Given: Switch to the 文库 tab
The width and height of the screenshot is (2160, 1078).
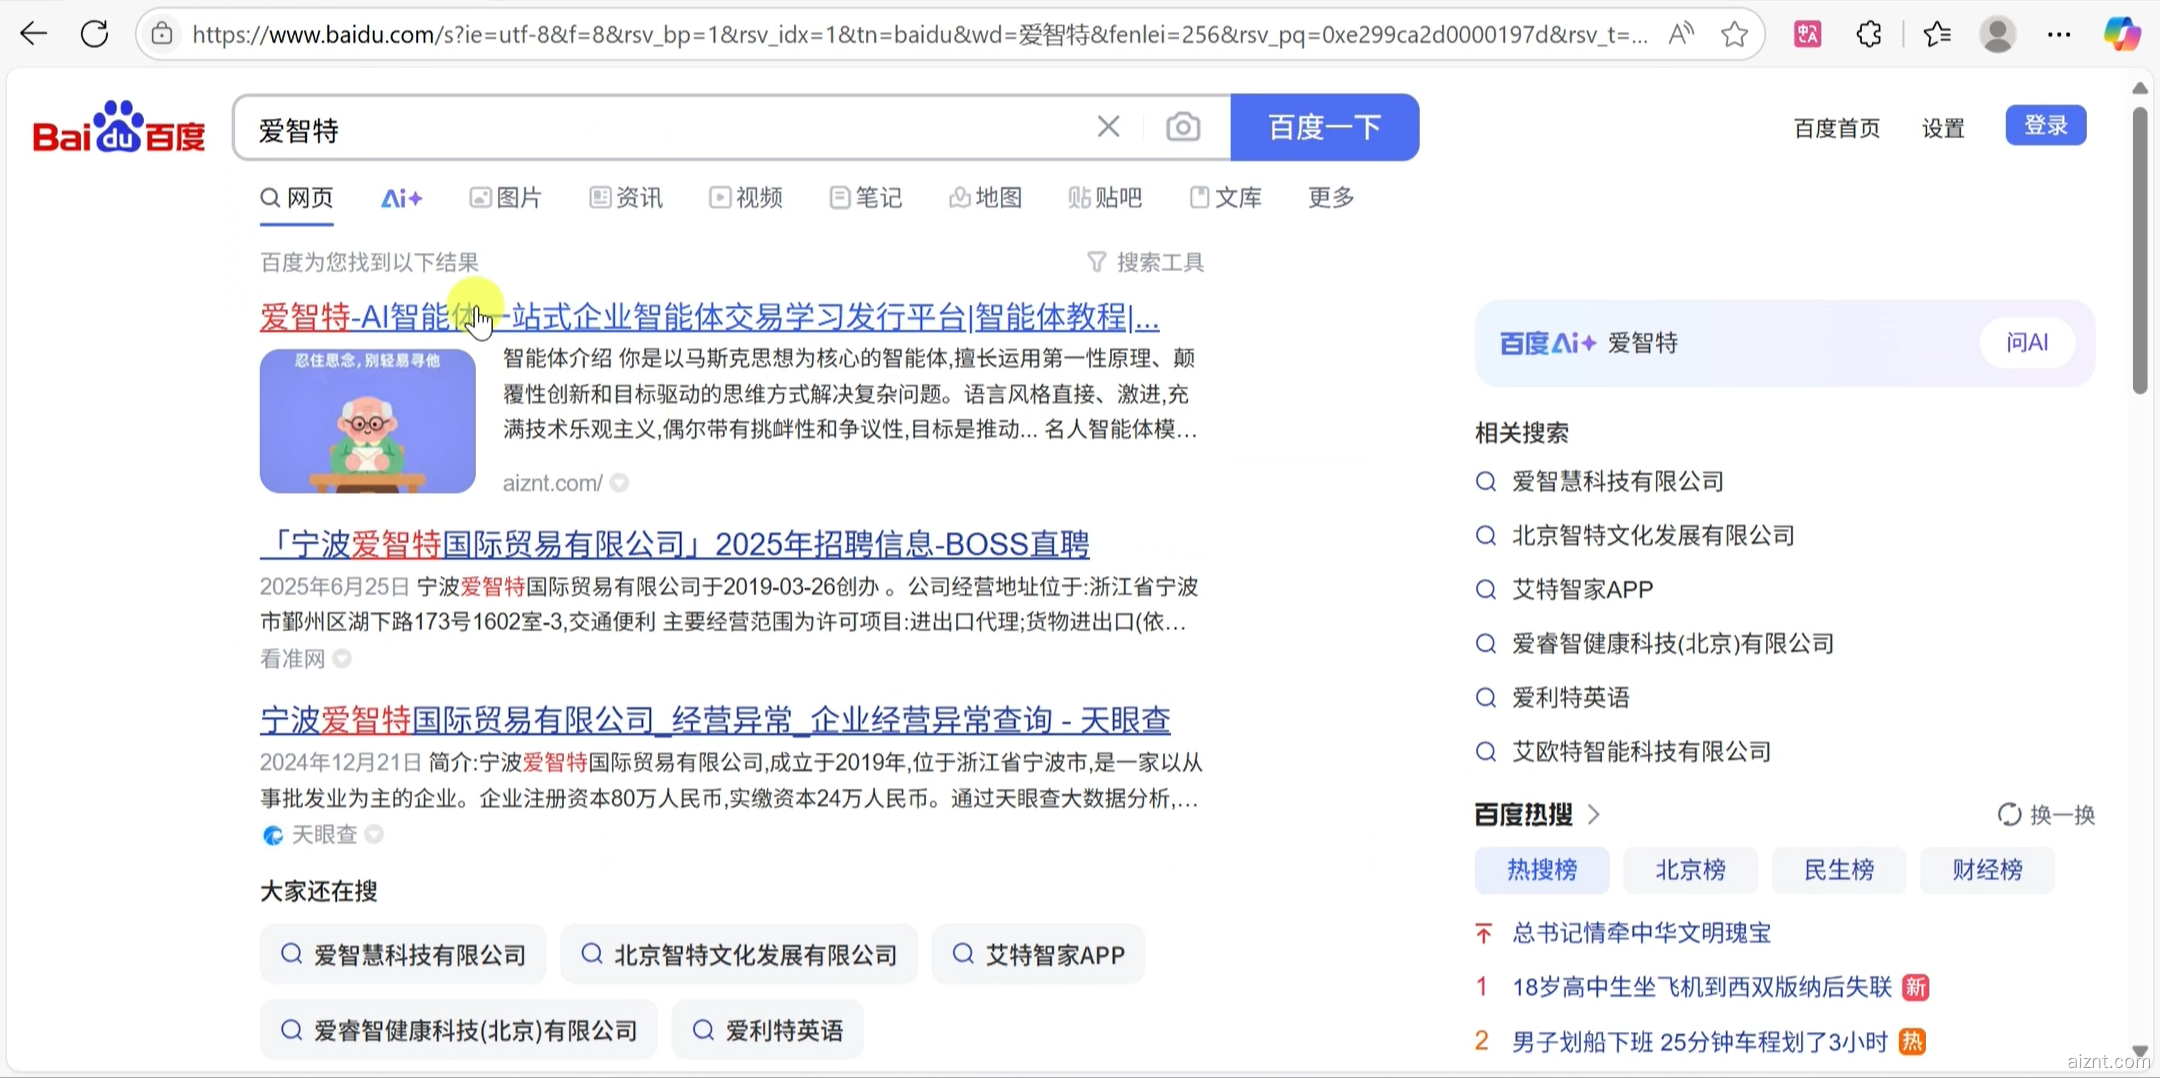Looking at the screenshot, I should coord(1226,198).
